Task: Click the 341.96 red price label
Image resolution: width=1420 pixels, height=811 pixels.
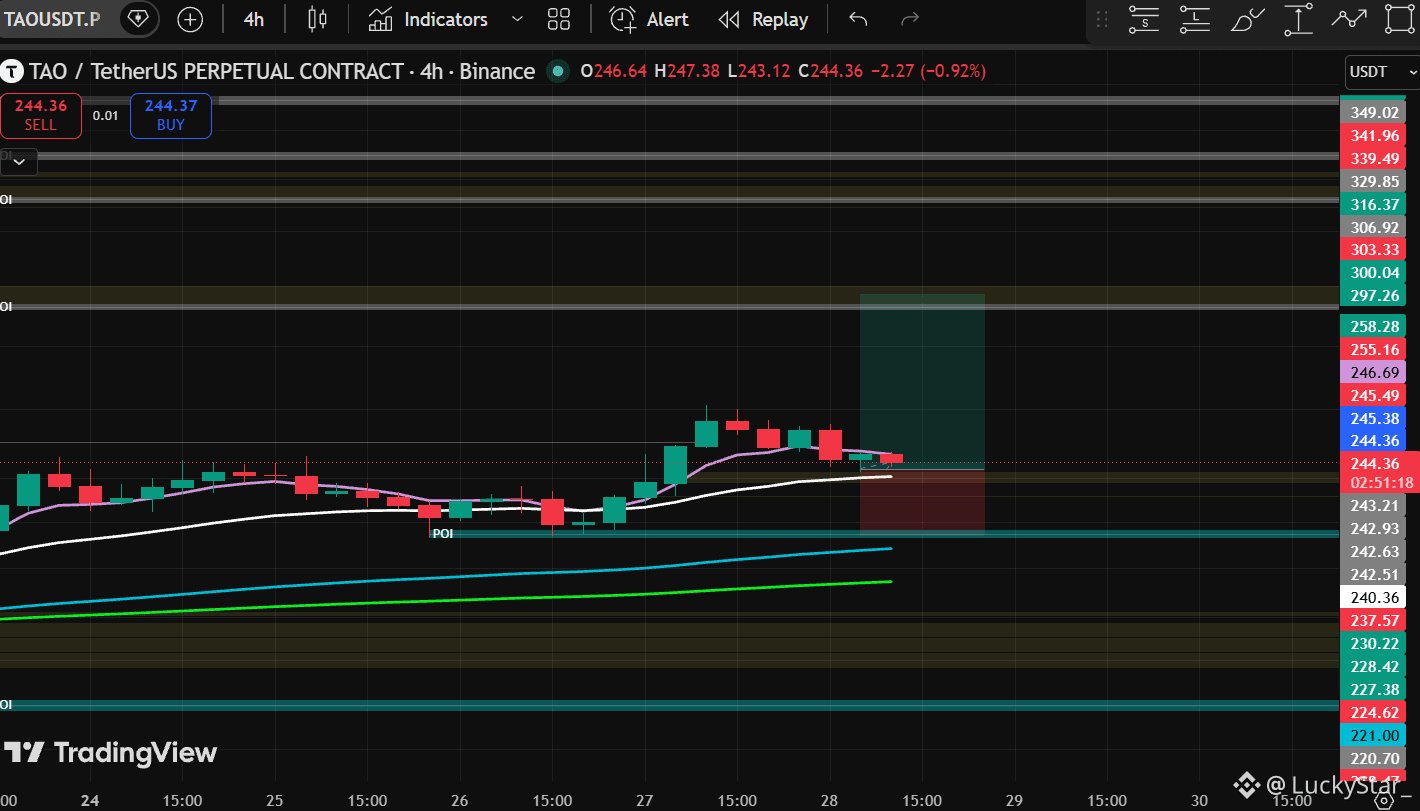Action: point(1374,136)
